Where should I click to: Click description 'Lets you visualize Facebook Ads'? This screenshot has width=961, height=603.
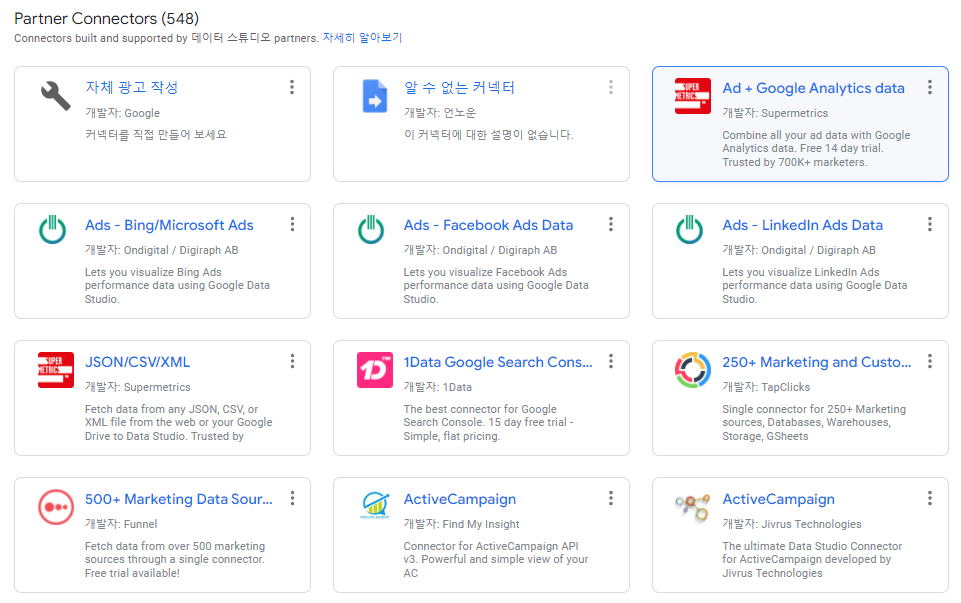[496, 286]
